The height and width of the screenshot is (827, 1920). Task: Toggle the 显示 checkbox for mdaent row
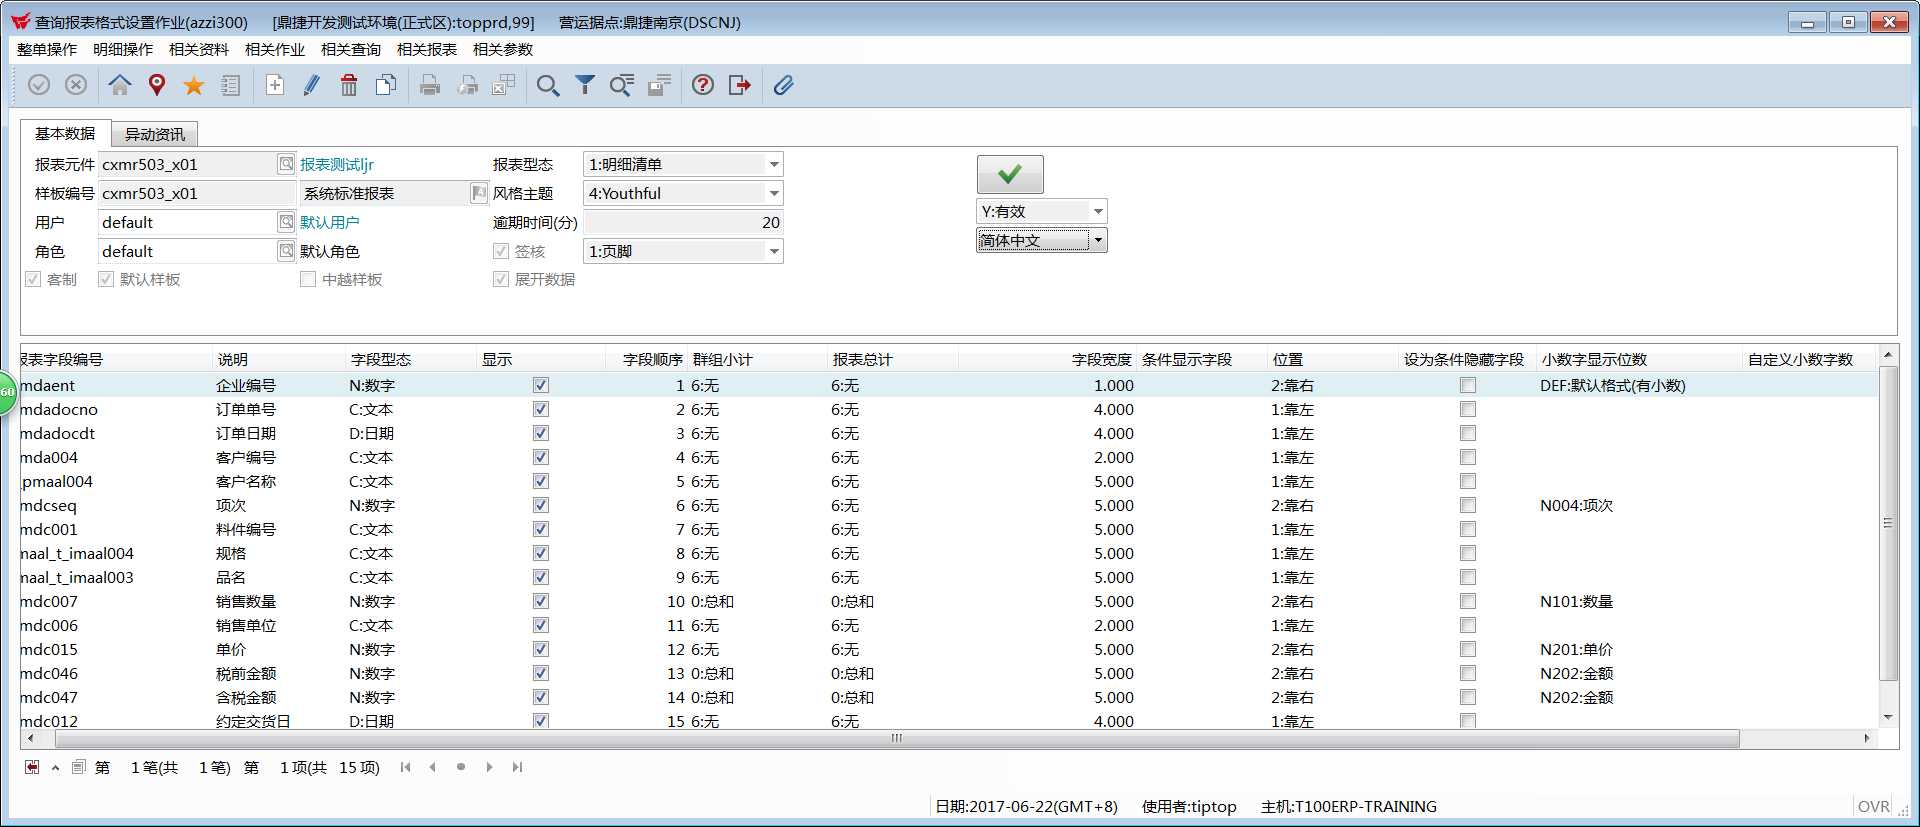(541, 385)
